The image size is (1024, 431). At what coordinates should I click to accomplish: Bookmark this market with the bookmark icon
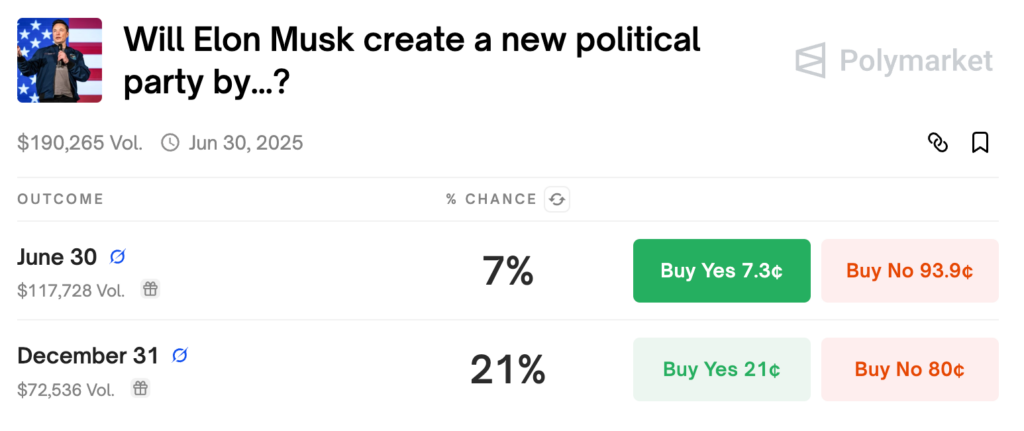pos(980,142)
